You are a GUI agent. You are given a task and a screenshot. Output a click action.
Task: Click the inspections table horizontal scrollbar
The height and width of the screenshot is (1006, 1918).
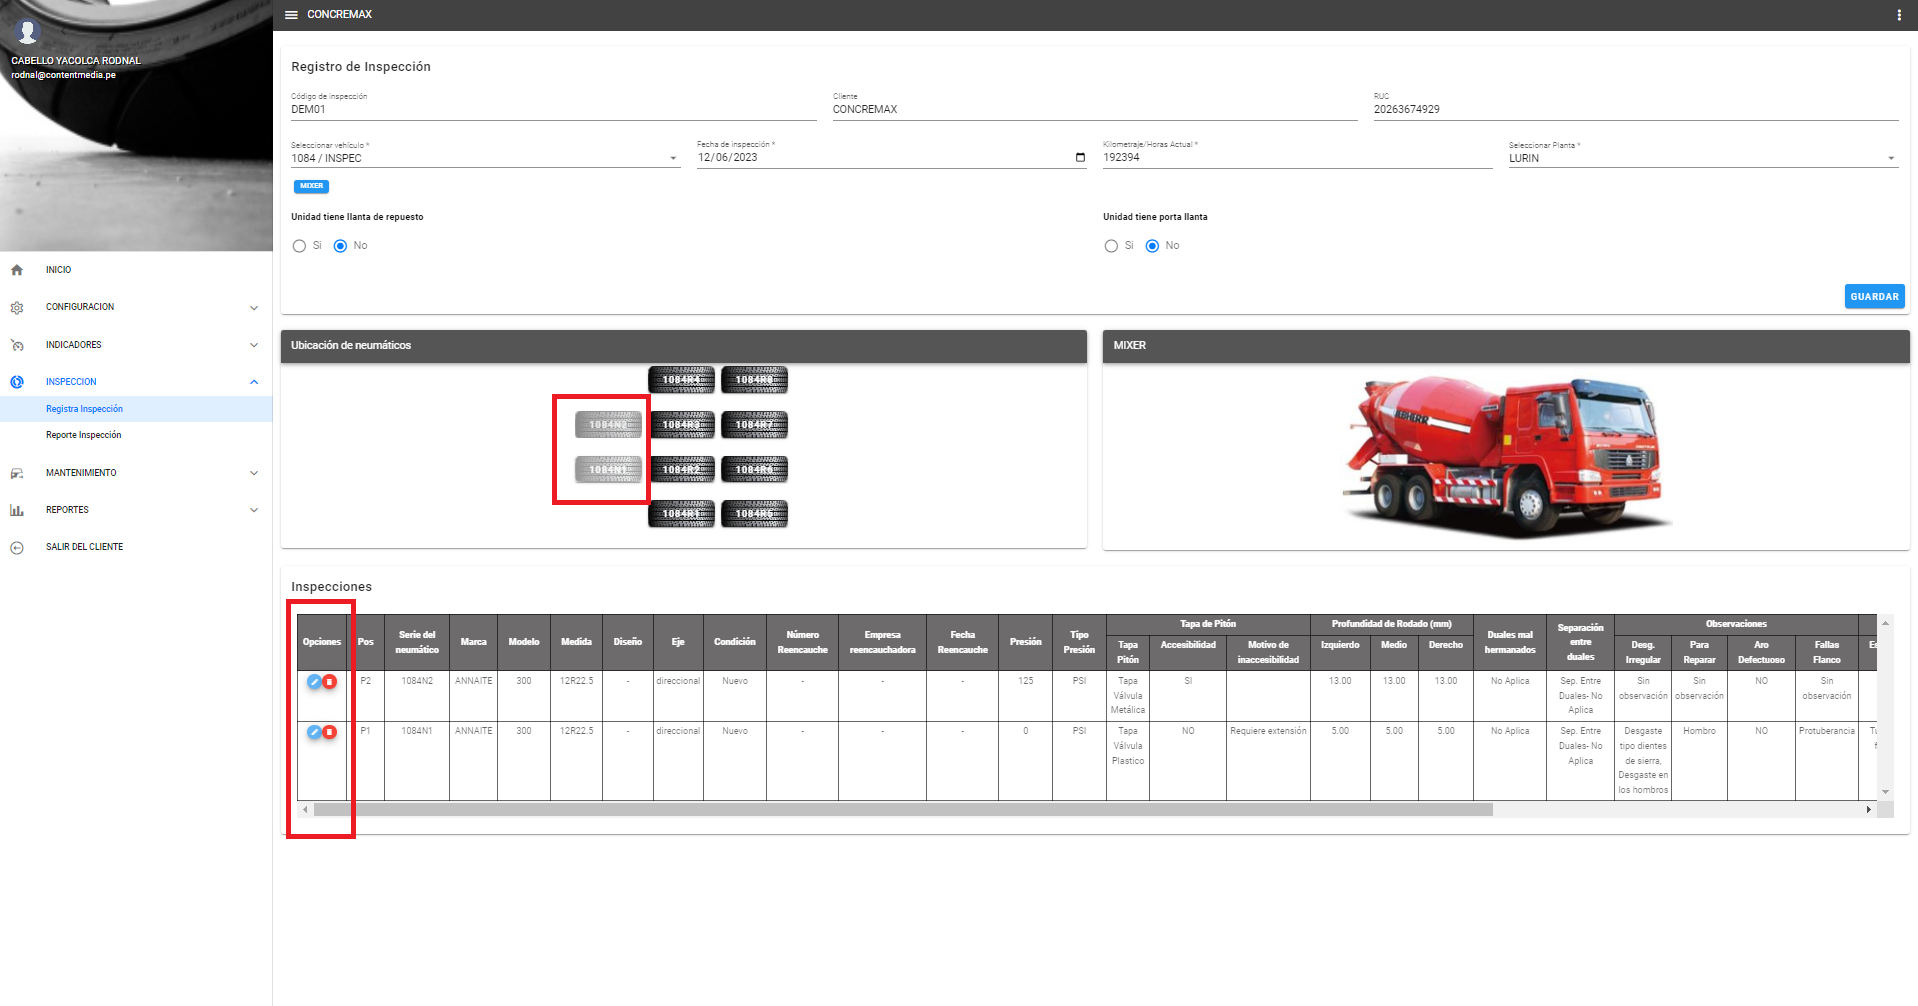tap(900, 810)
